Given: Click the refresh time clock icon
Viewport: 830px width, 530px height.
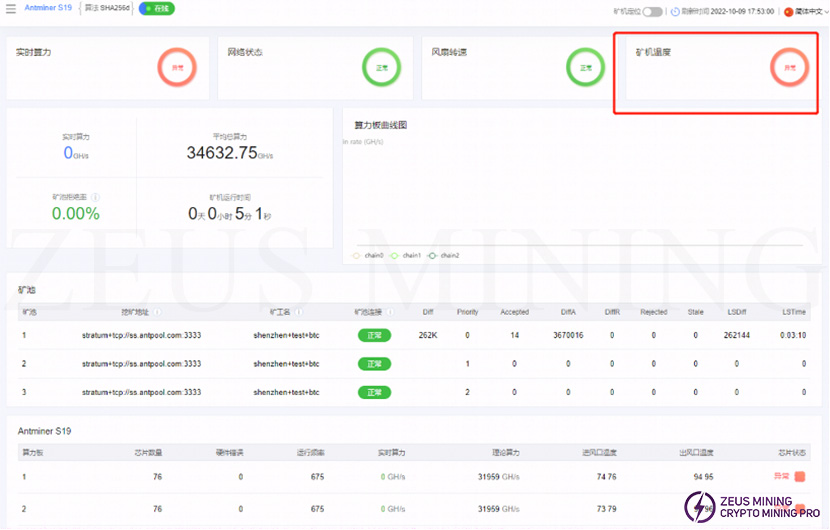Looking at the screenshot, I should tap(676, 12).
